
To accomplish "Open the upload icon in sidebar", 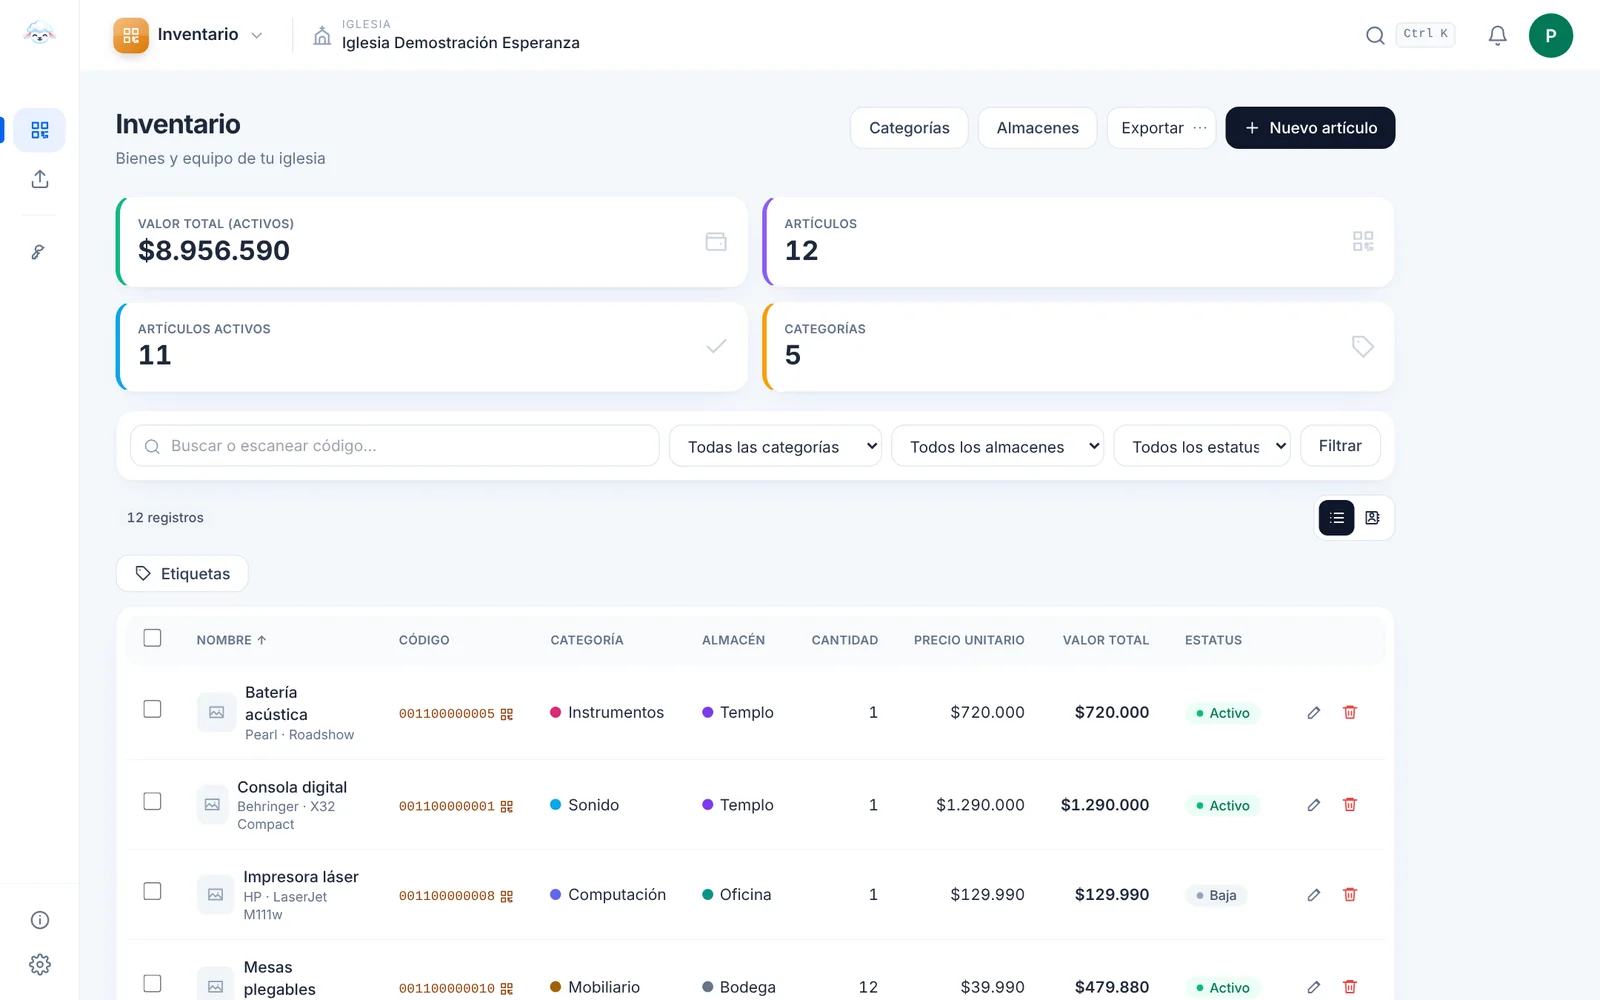I will [40, 179].
